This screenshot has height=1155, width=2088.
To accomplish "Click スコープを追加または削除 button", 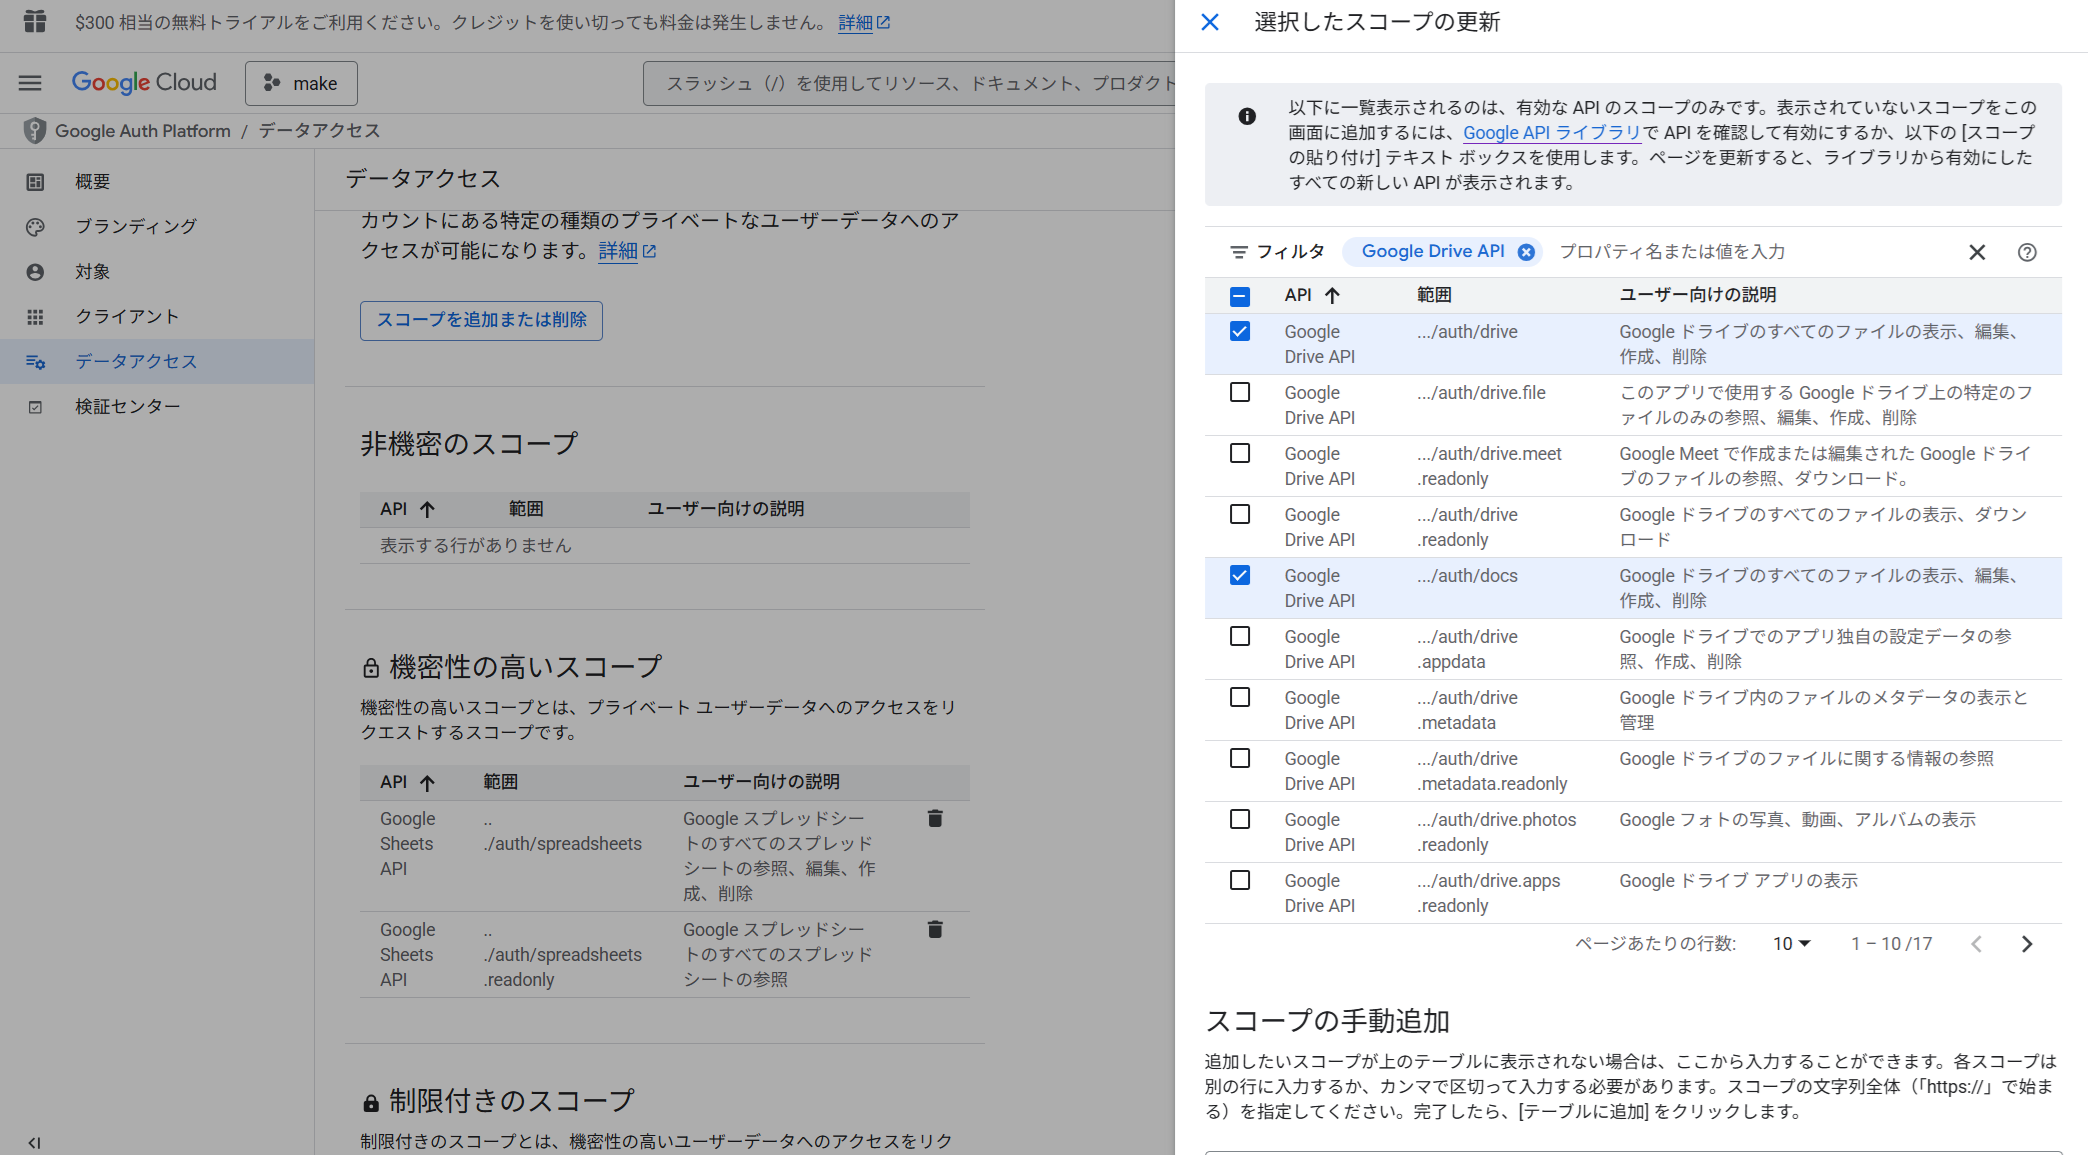I will click(x=481, y=320).
